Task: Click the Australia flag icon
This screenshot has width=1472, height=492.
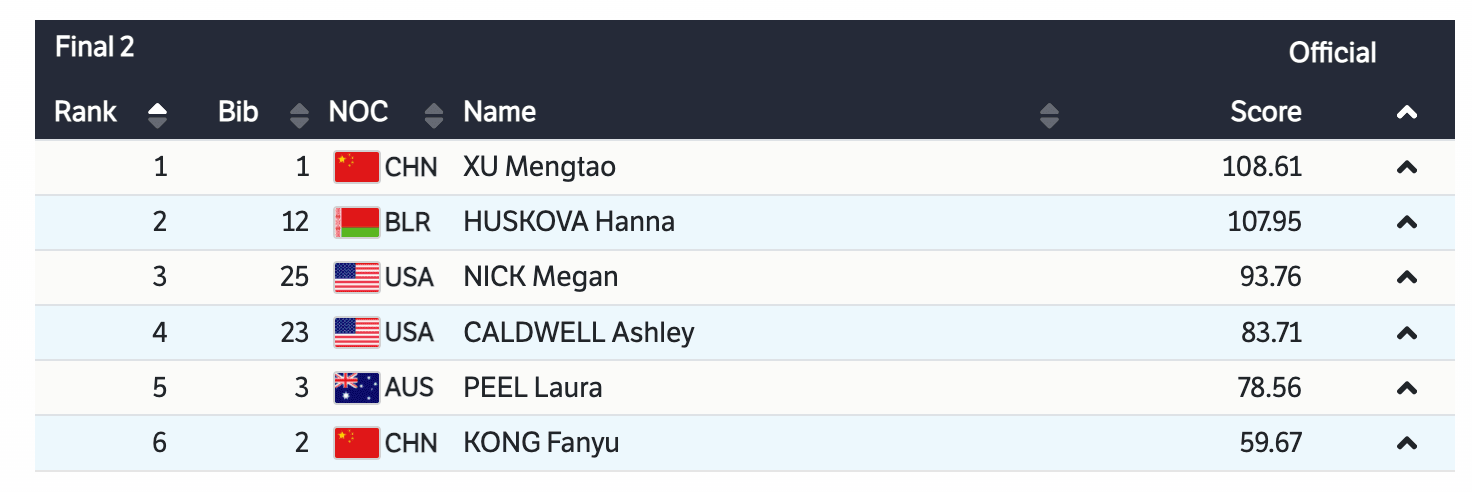Action: pyautogui.click(x=356, y=387)
